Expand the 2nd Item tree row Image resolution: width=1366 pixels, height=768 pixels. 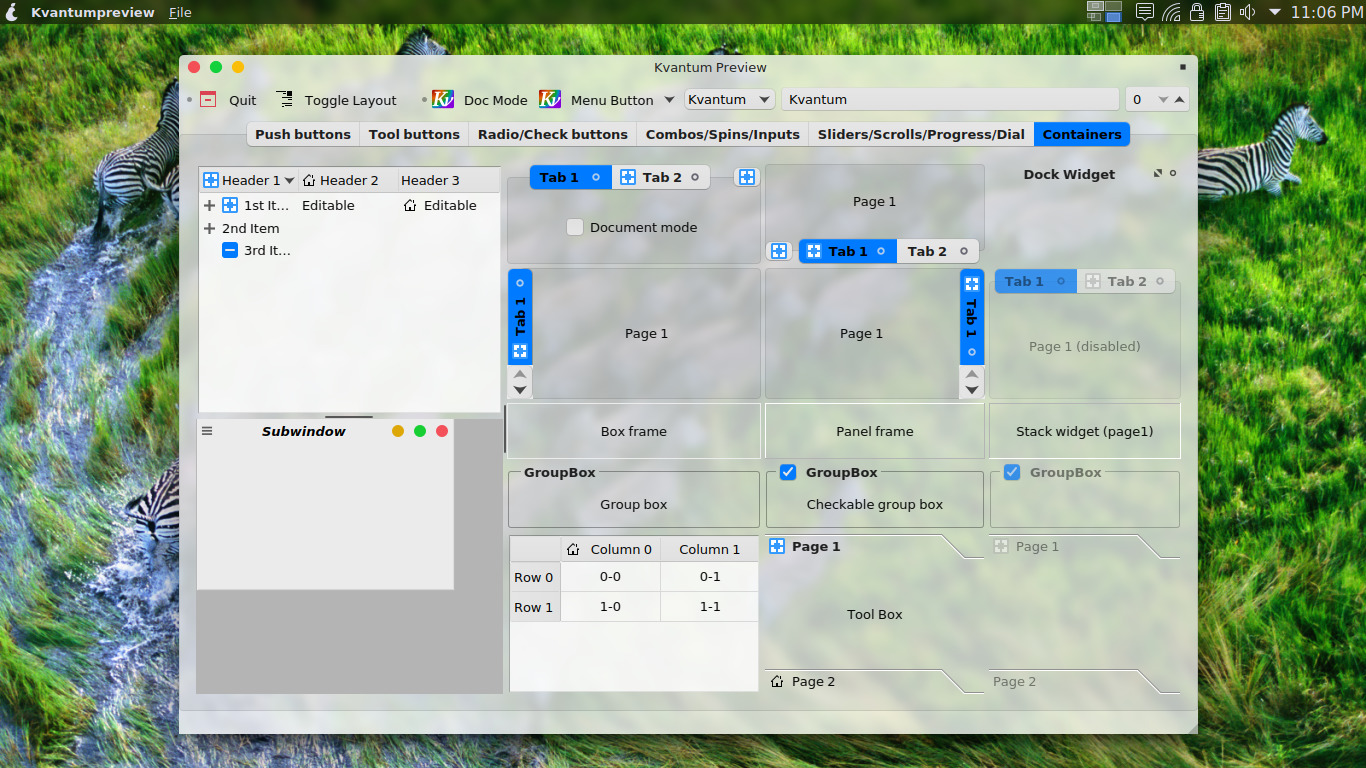pos(209,228)
